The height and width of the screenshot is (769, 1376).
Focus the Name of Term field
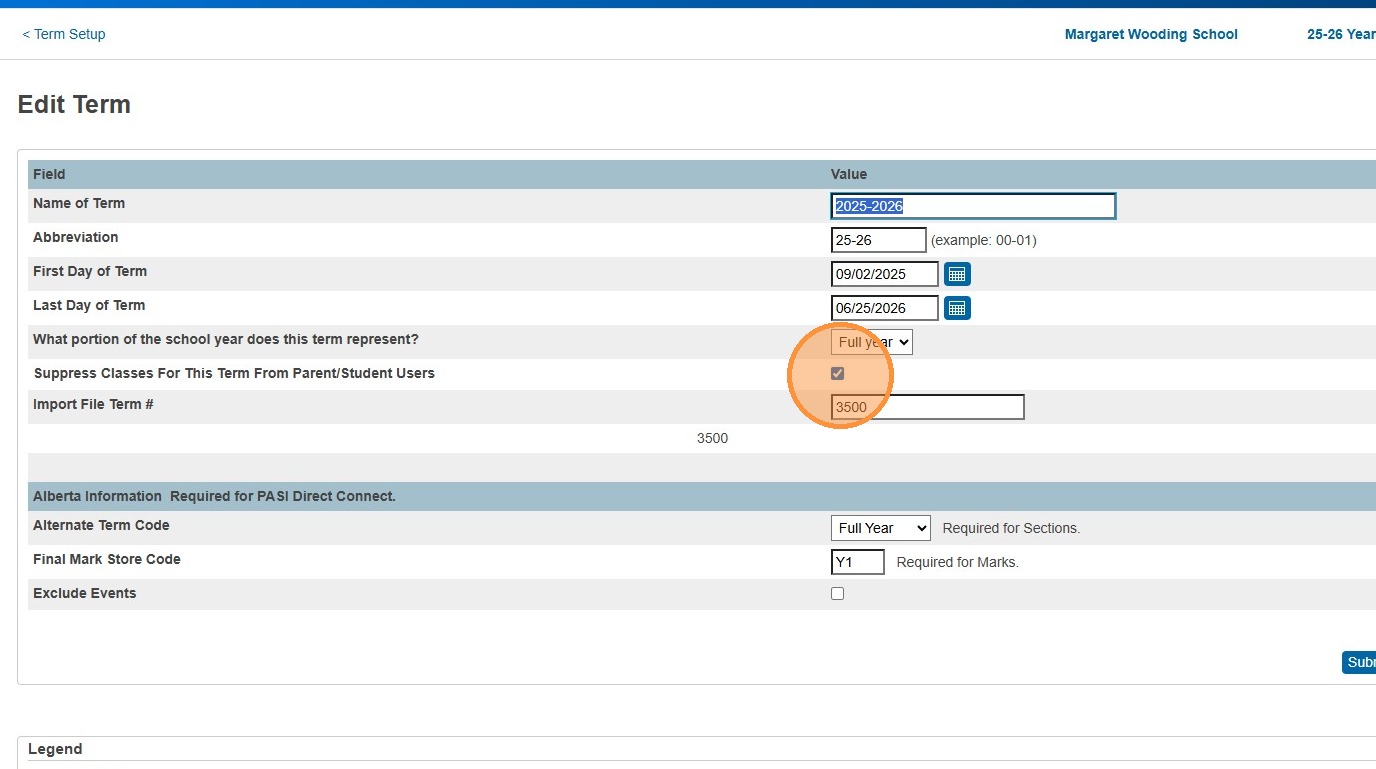973,206
